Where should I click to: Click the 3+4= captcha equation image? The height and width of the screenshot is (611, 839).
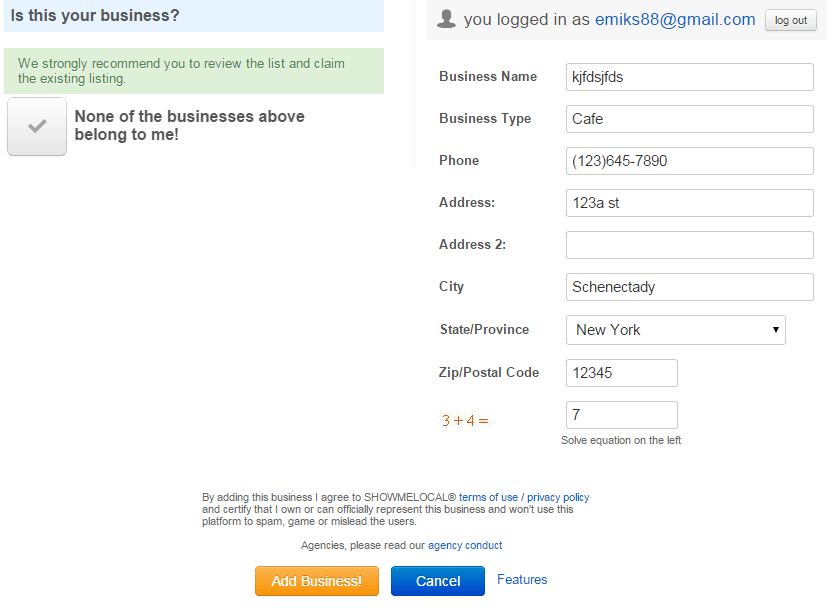(x=465, y=421)
